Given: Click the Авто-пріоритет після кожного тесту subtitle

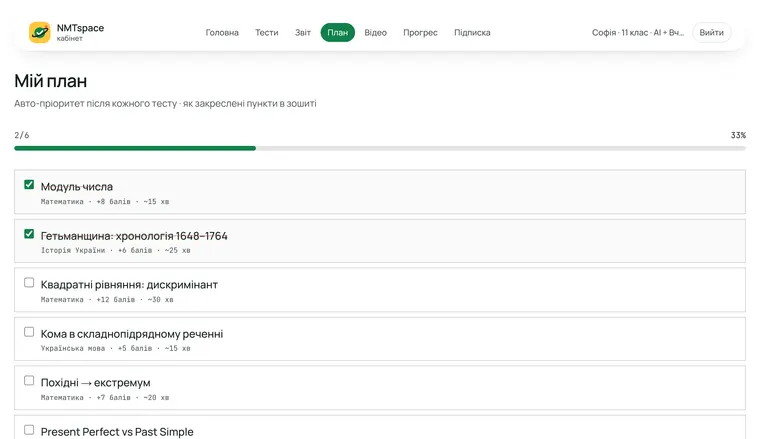Looking at the screenshot, I should tap(165, 103).
